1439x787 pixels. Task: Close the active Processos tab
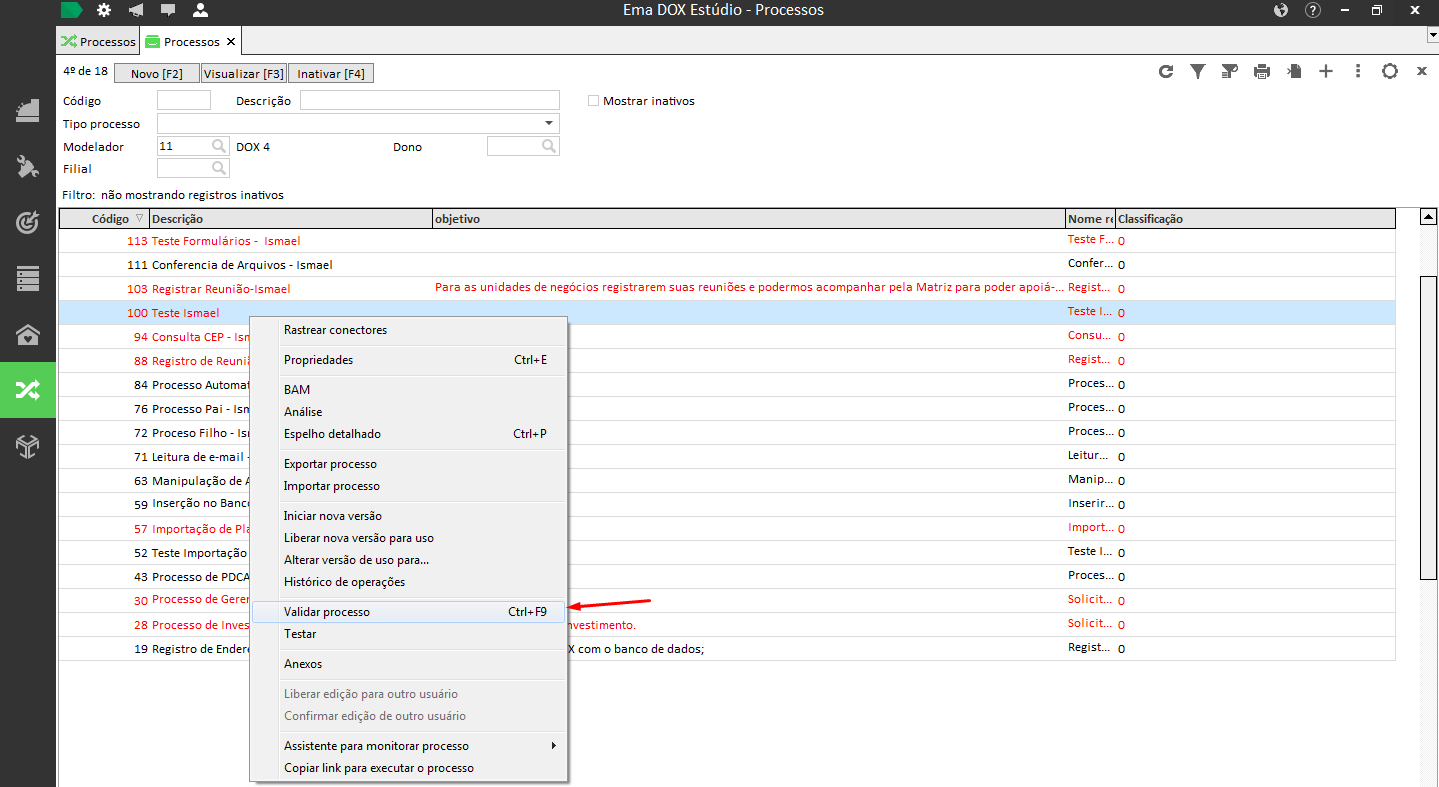[231, 42]
